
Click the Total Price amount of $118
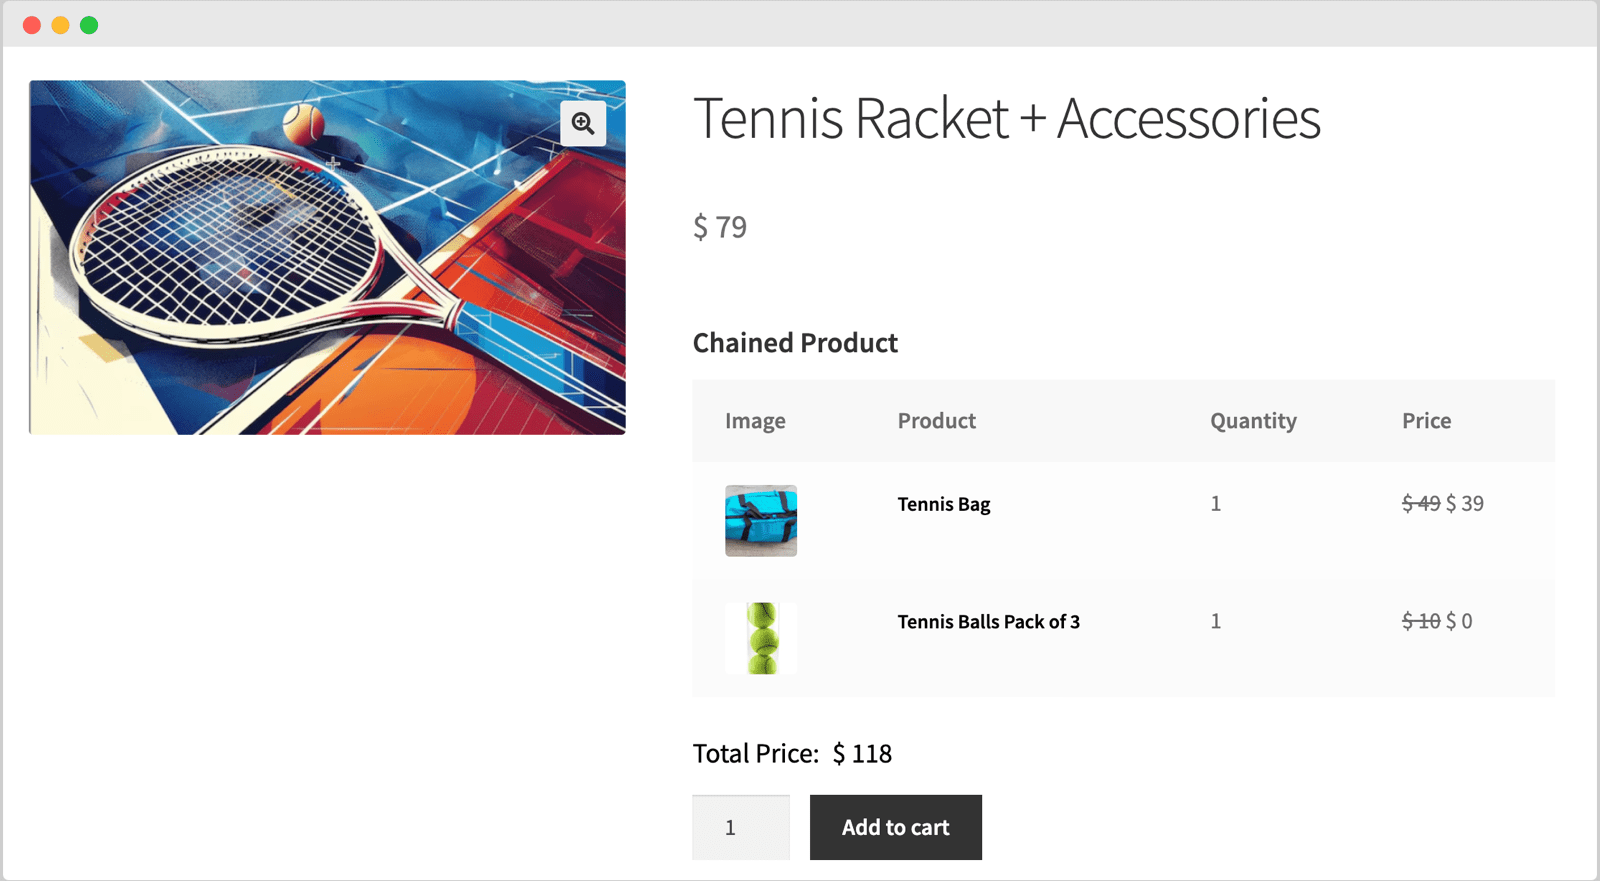point(861,753)
